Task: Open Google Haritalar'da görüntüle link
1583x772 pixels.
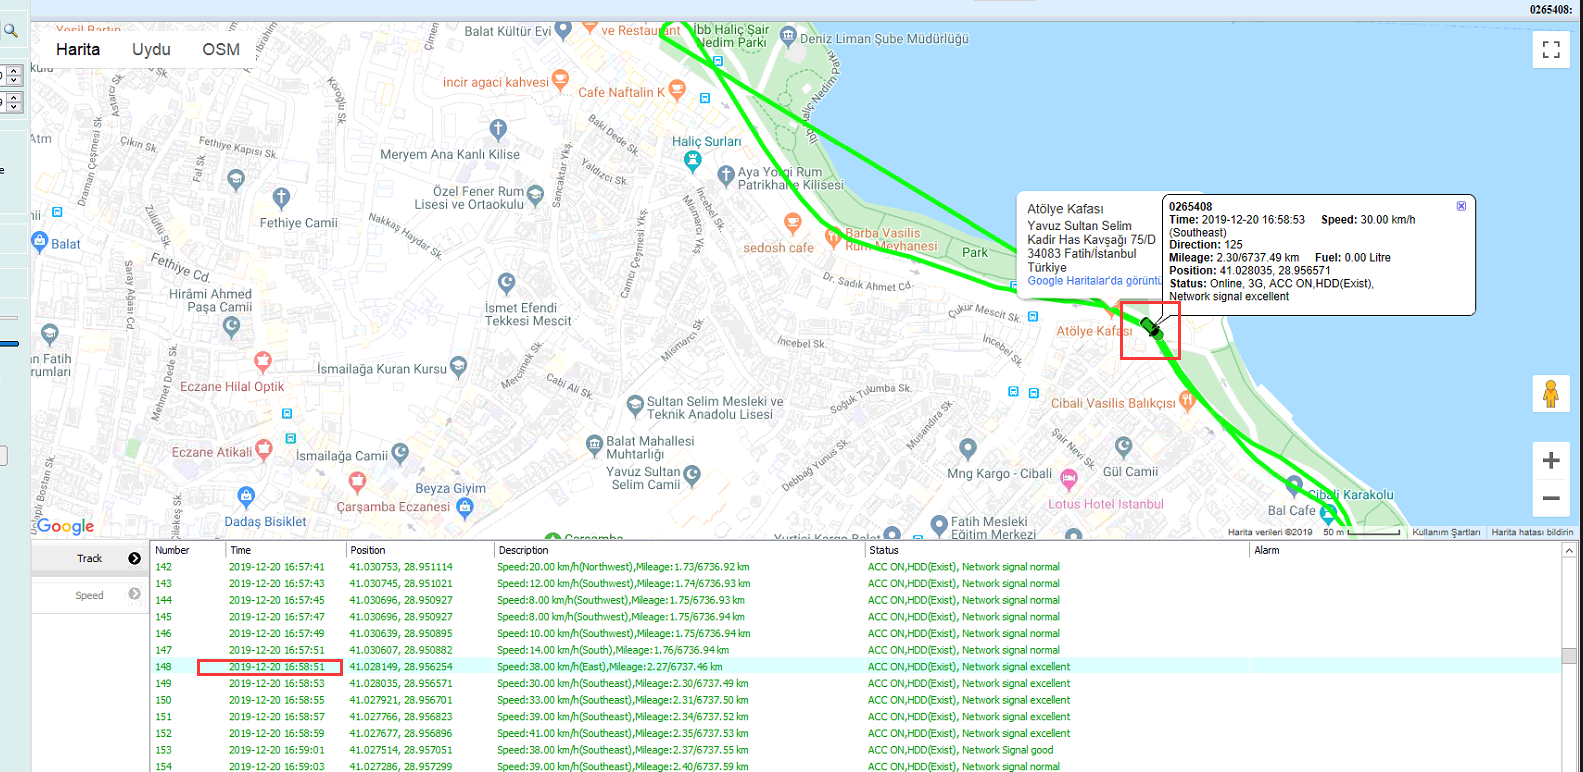Action: coord(1094,281)
